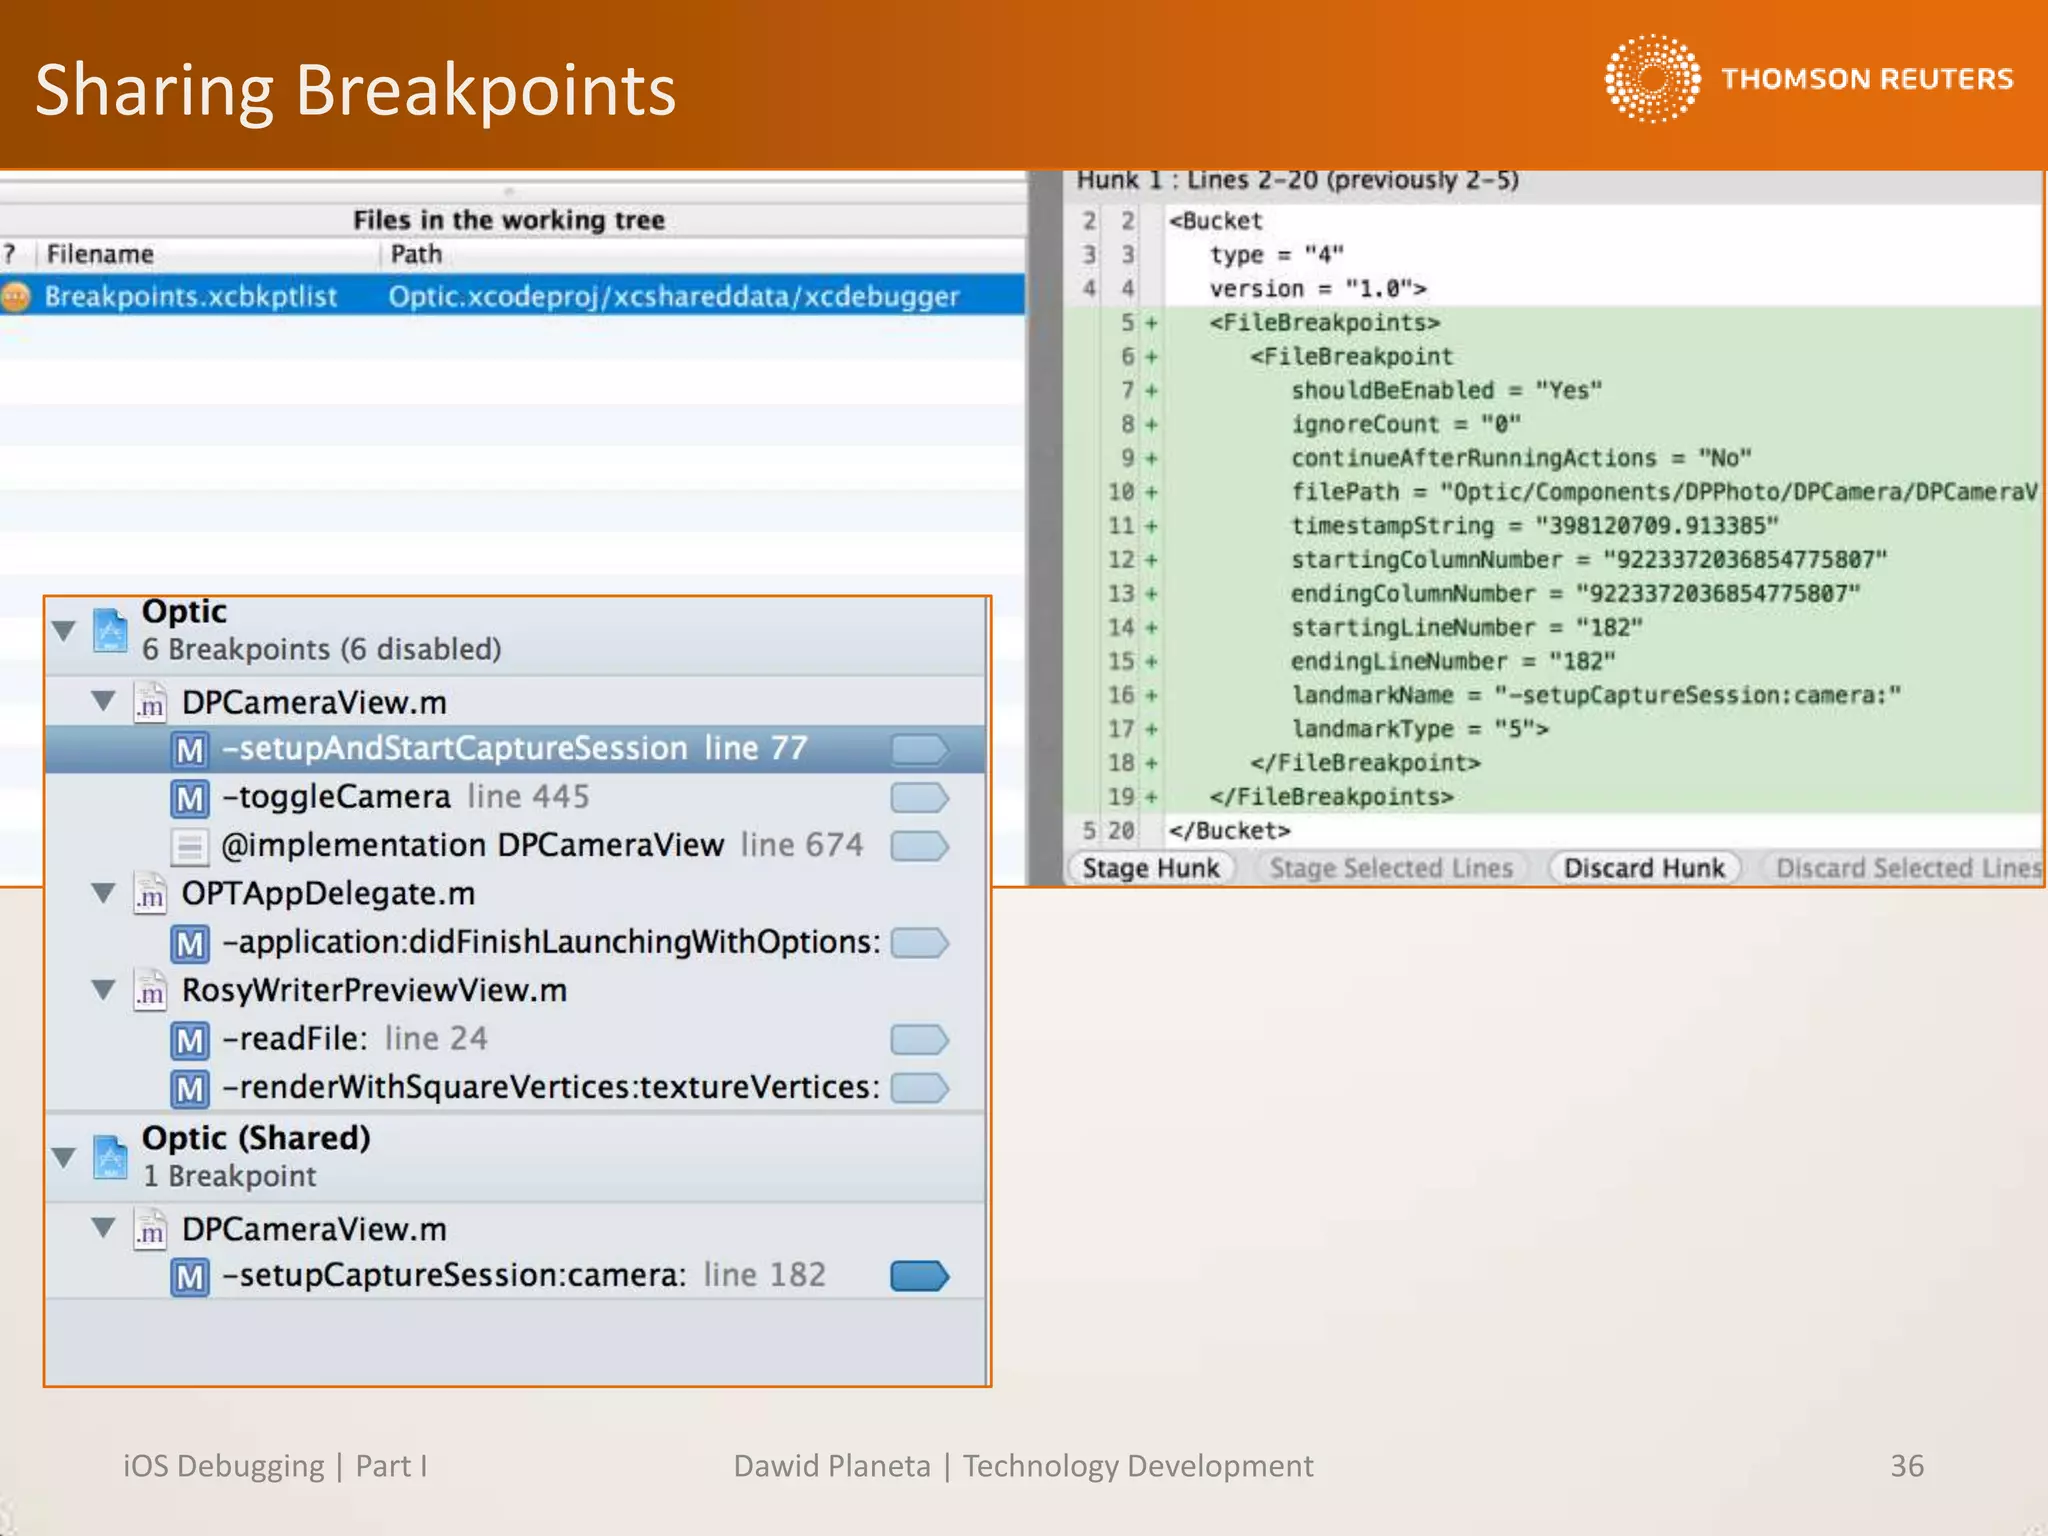Click the M icon for -application:didFinishLaunchingWithOptions:

pyautogui.click(x=190, y=943)
